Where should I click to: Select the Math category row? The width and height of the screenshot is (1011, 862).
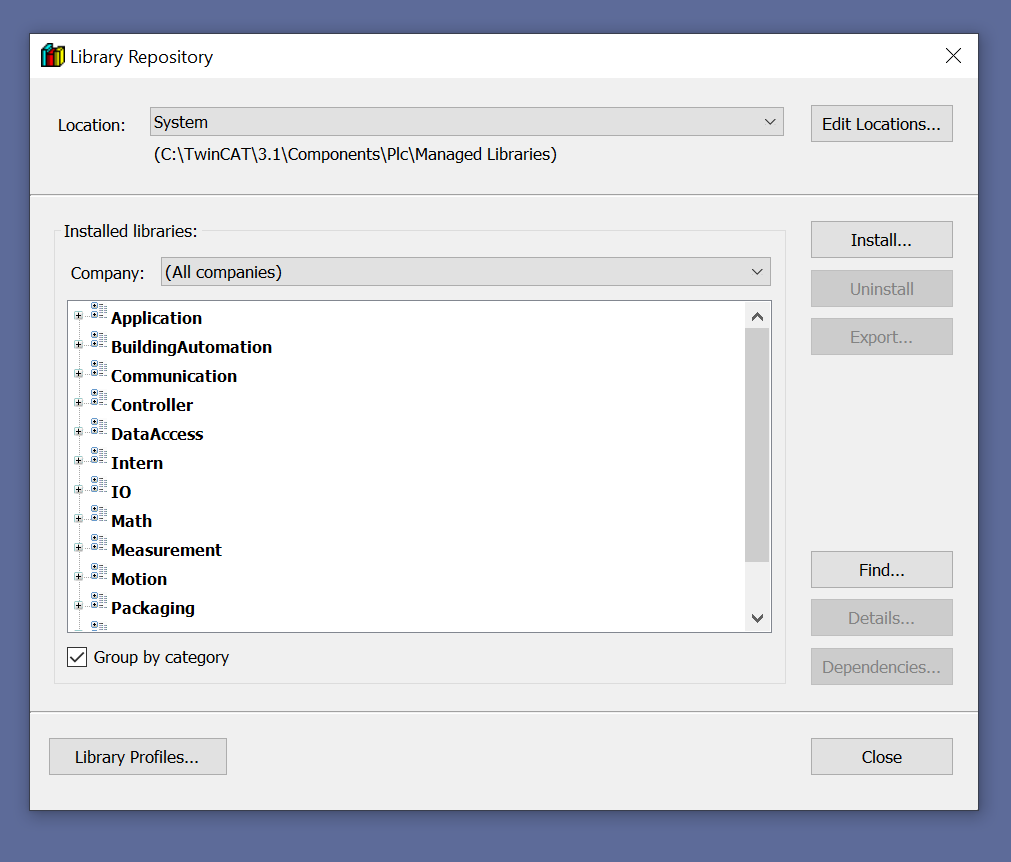click(132, 521)
